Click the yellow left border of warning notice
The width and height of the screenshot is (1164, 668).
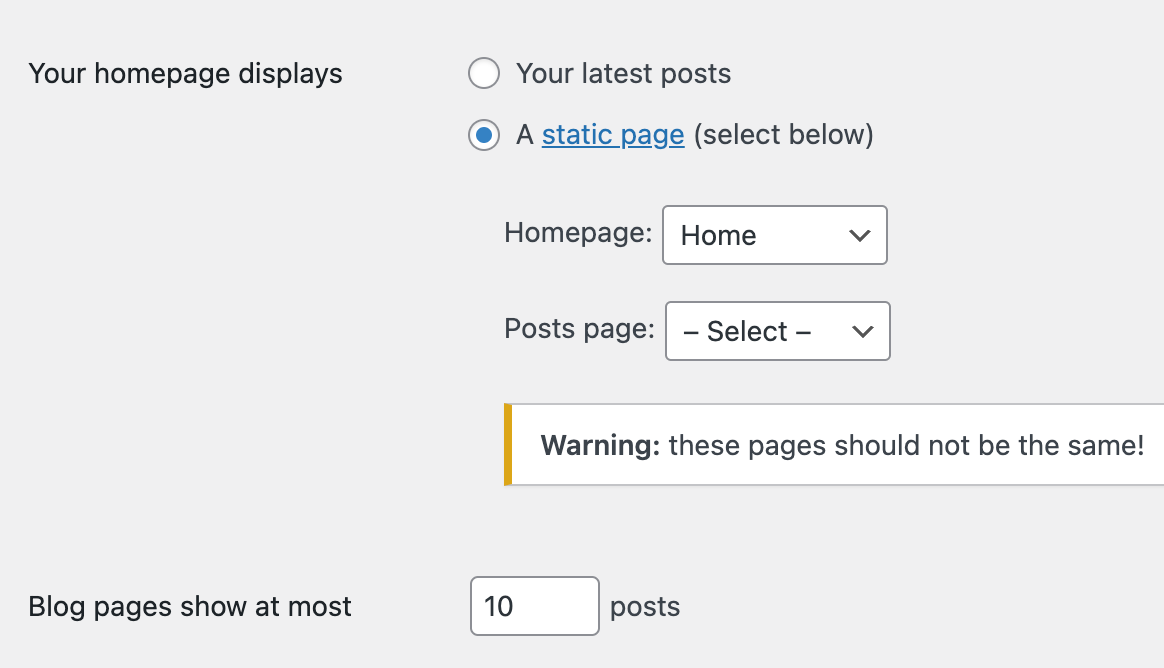tap(508, 445)
